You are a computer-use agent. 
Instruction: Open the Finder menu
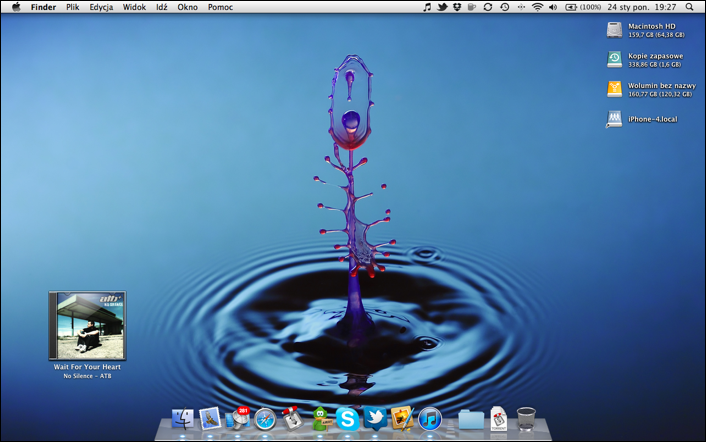[43, 7]
